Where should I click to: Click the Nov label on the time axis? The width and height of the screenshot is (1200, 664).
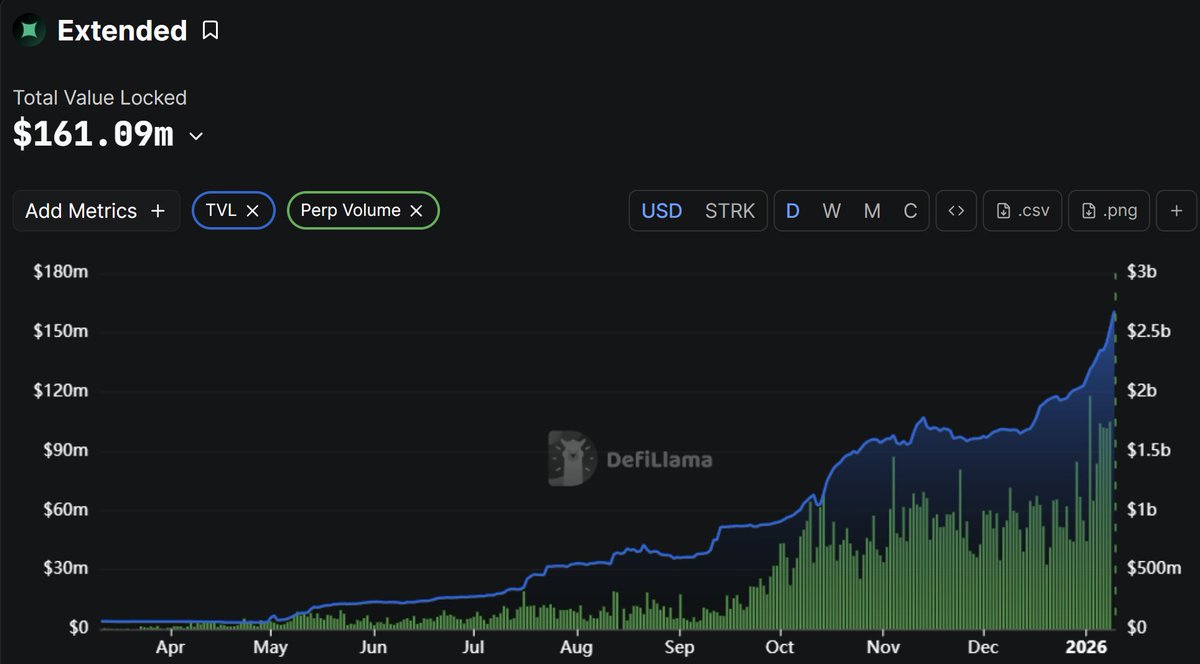883,647
